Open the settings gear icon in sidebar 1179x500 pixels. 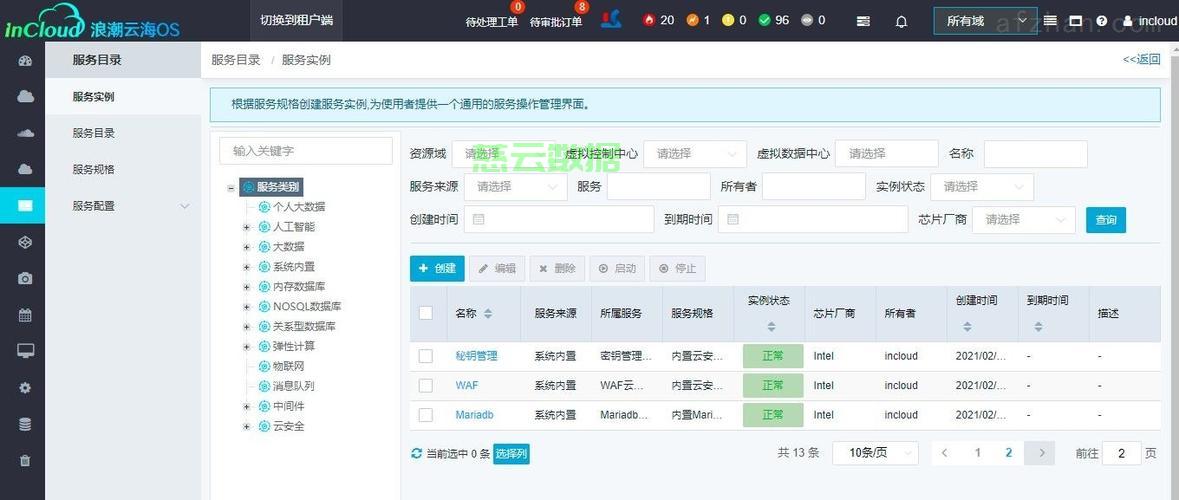25,388
